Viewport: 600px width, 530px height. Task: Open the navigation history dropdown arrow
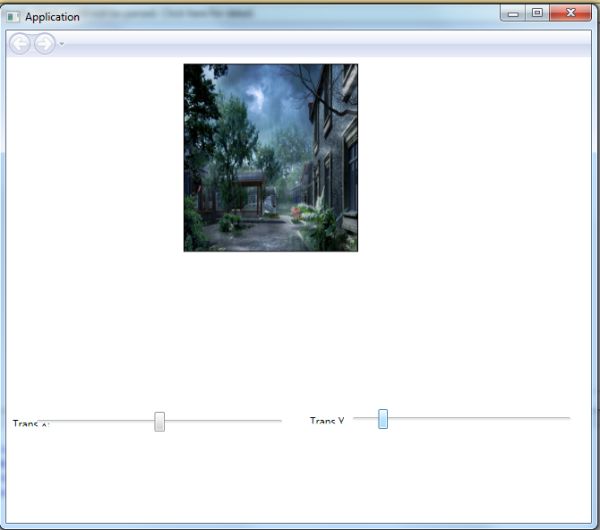click(x=61, y=44)
